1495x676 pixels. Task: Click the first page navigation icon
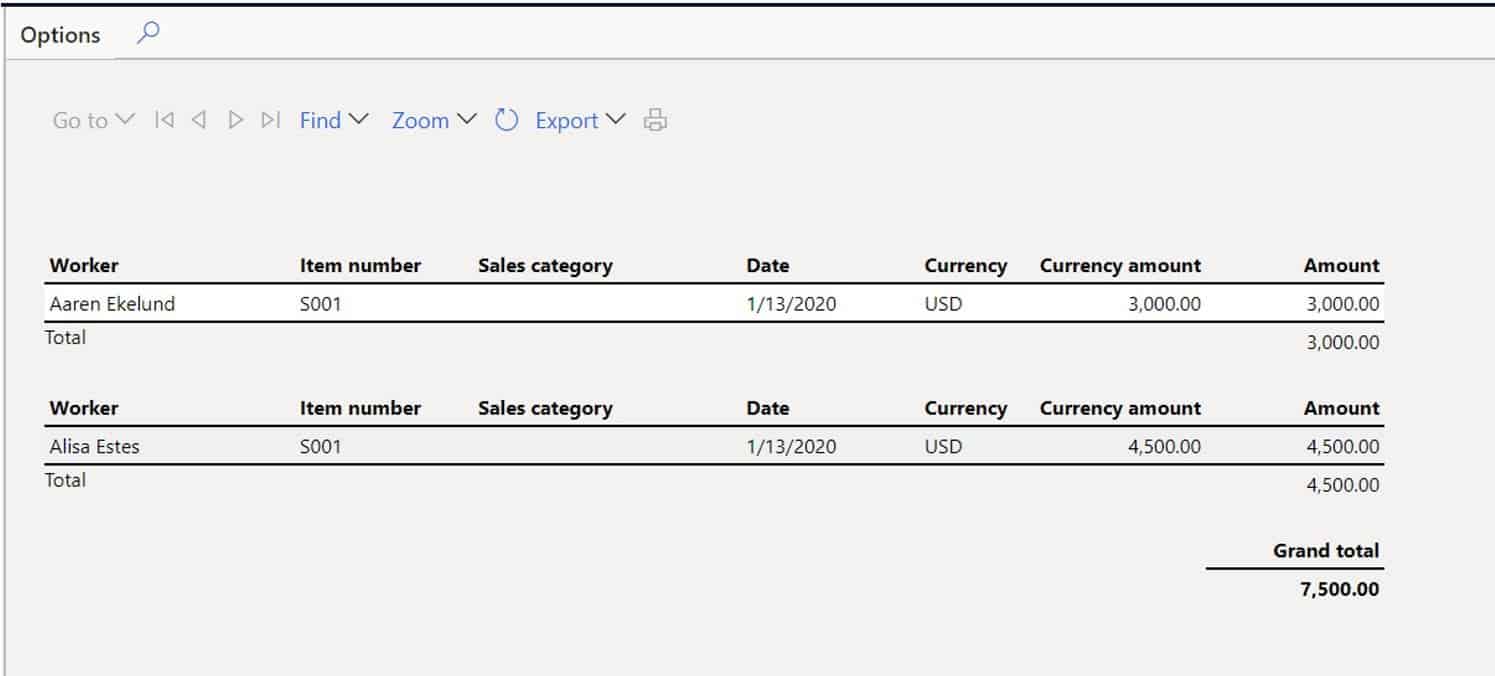point(163,120)
